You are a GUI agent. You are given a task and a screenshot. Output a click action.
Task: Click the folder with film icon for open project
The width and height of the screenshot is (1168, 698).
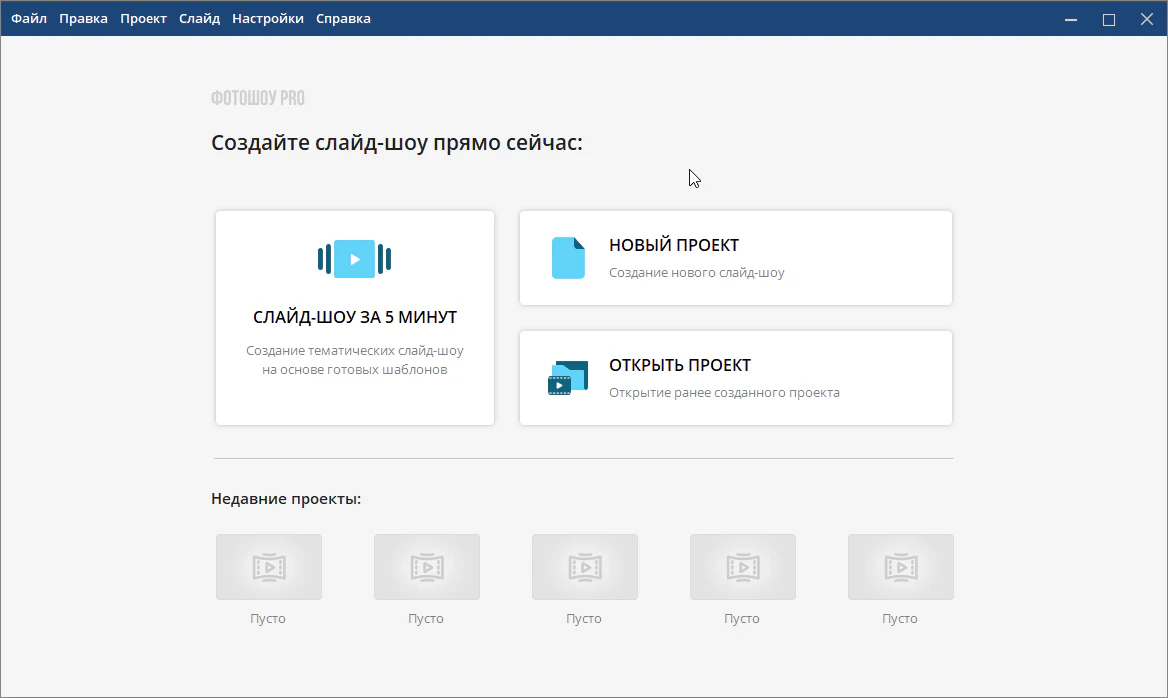click(567, 378)
